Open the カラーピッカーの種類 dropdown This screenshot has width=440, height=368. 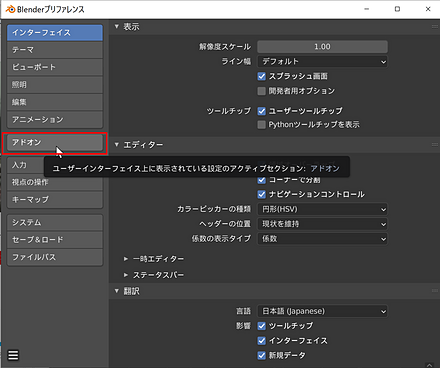[322, 209]
